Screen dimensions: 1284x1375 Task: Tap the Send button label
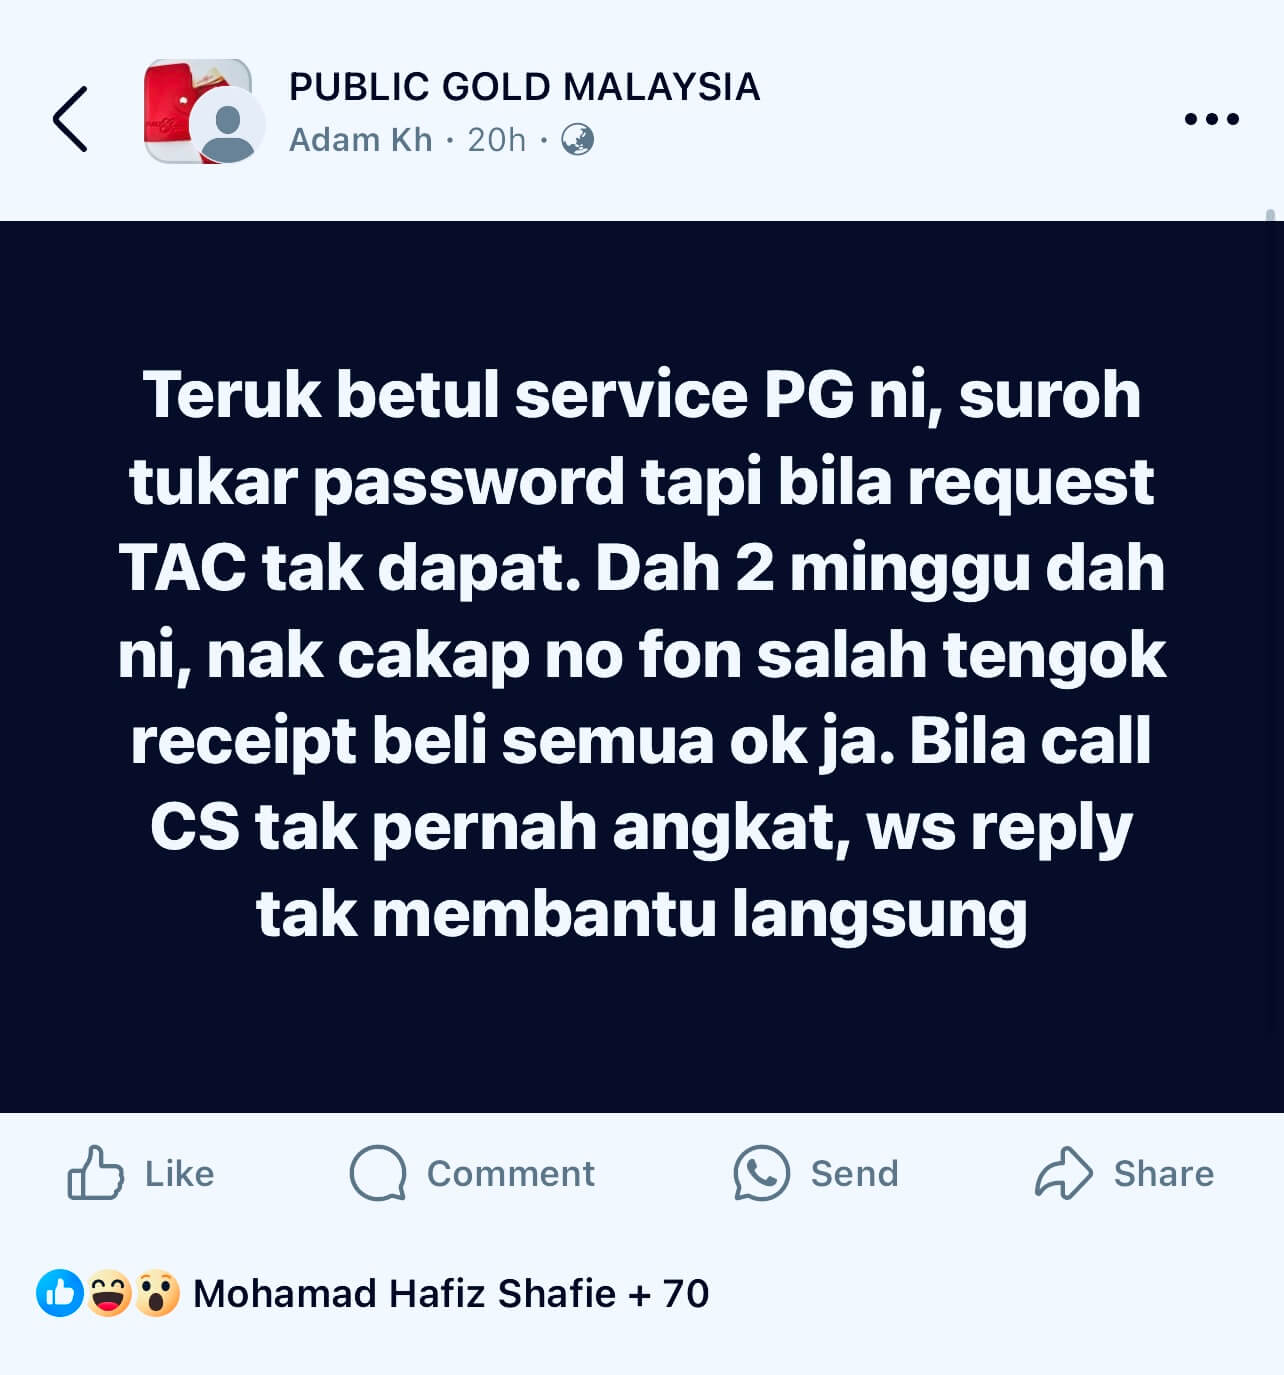[854, 1173]
